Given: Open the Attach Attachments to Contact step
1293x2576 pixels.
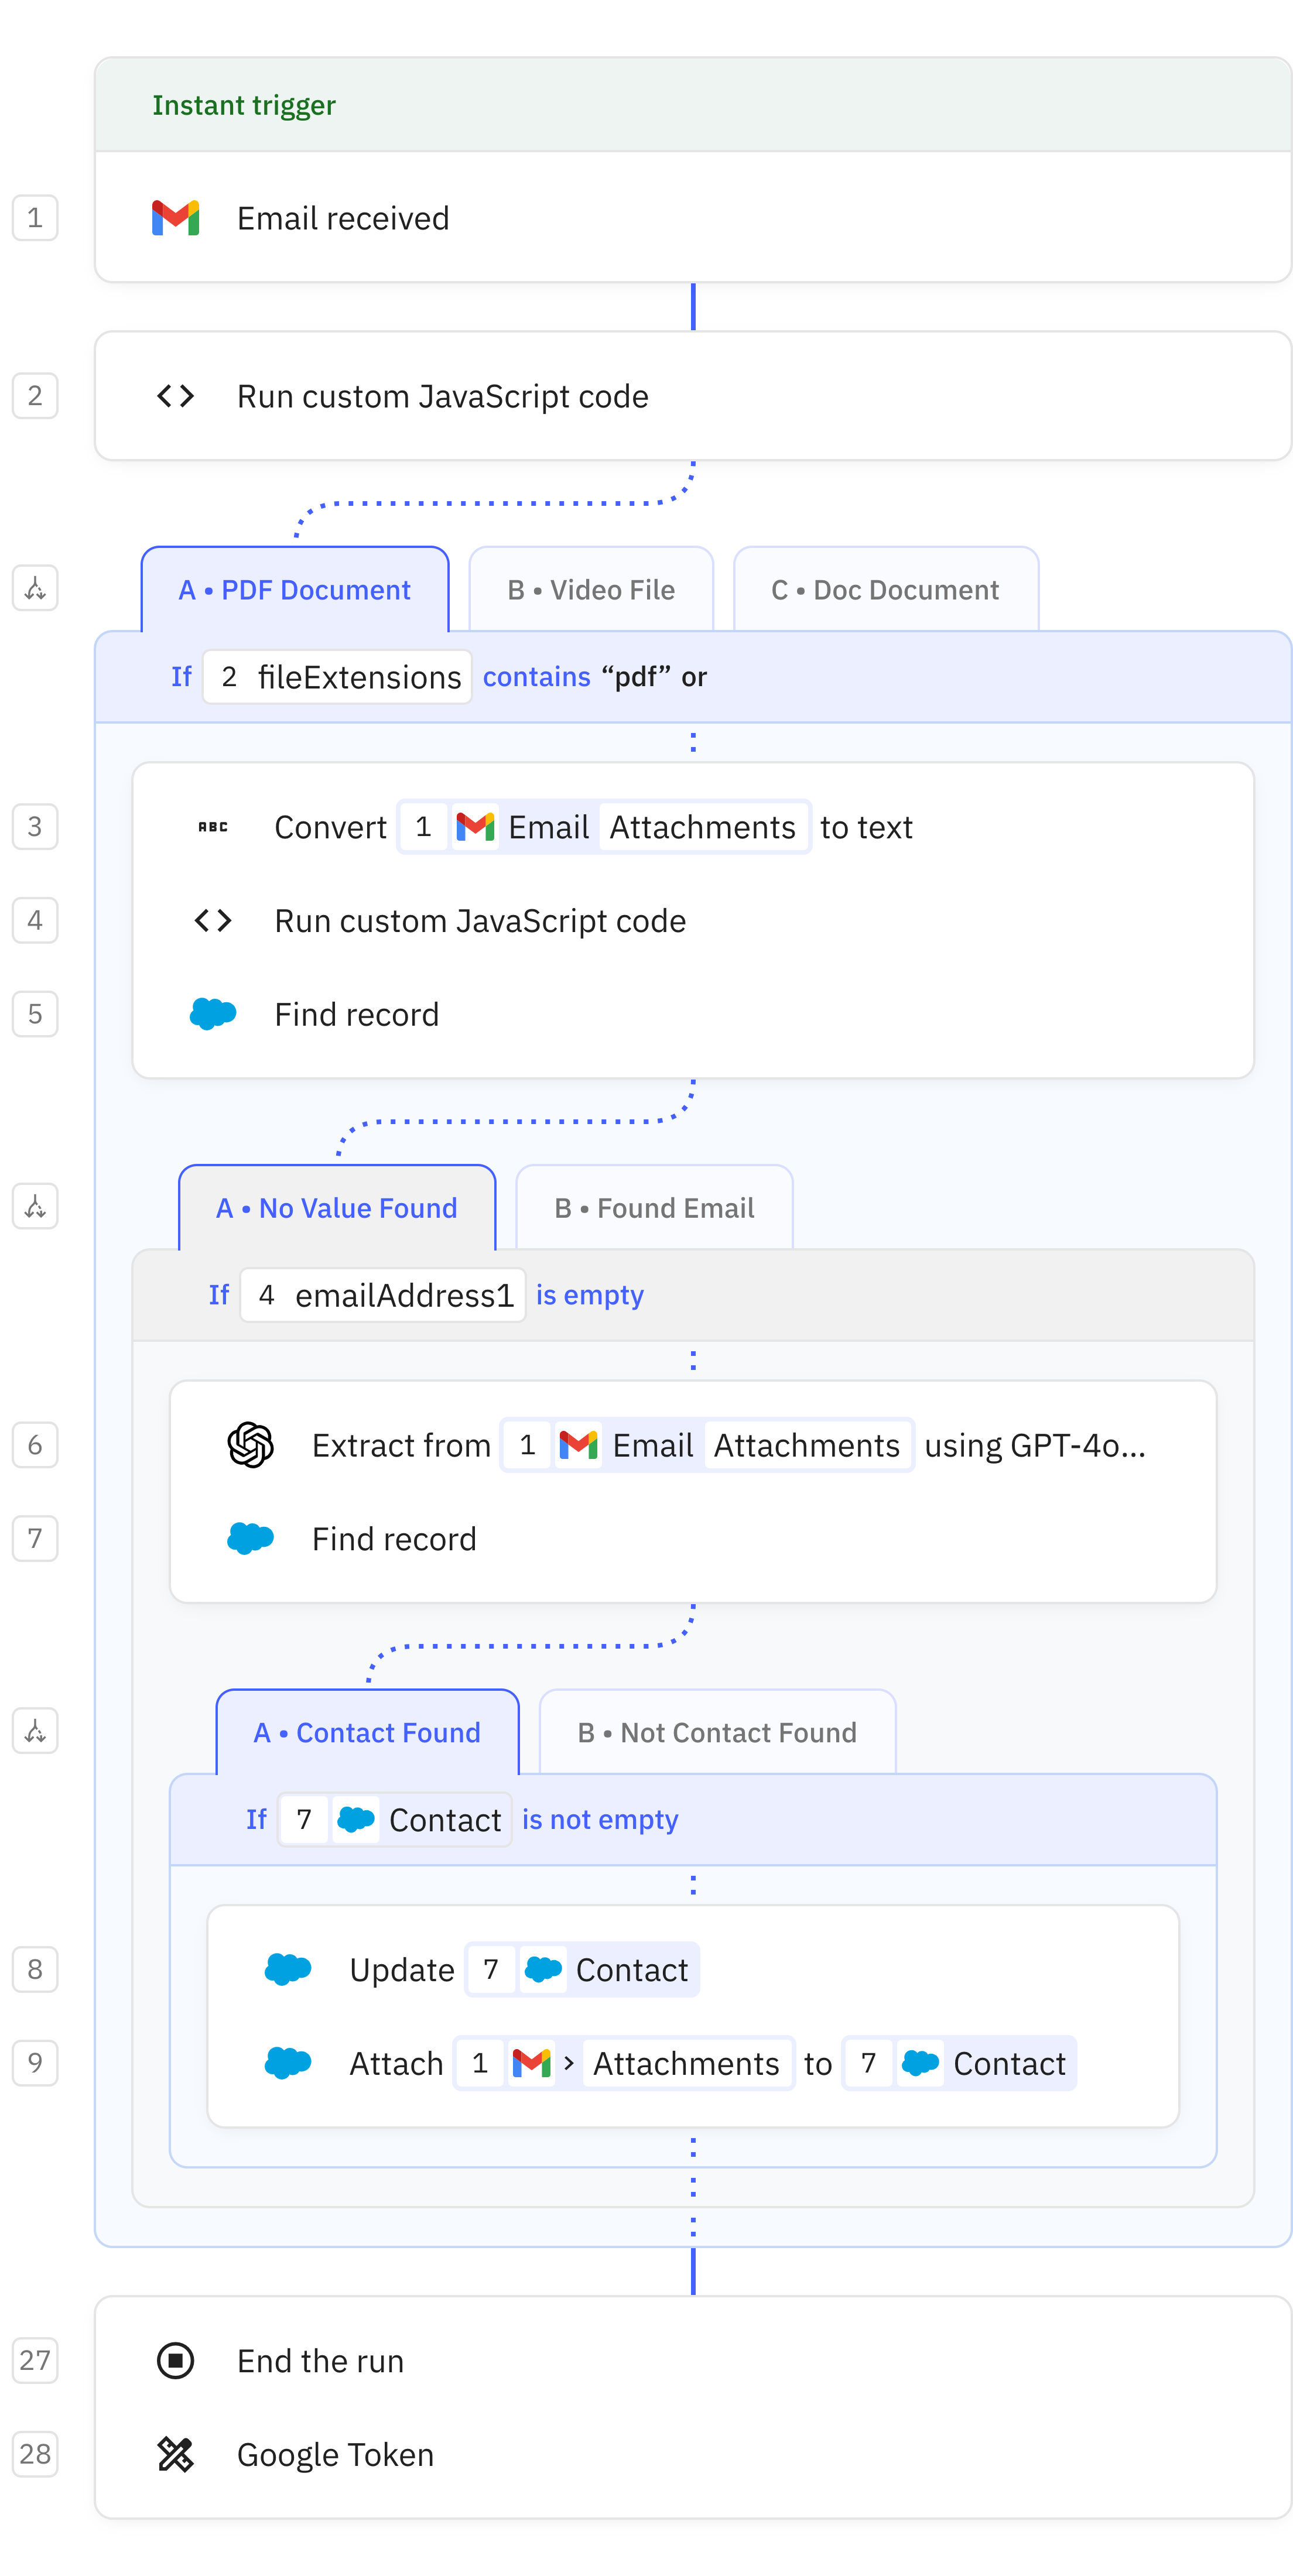Looking at the screenshot, I should point(396,2064).
